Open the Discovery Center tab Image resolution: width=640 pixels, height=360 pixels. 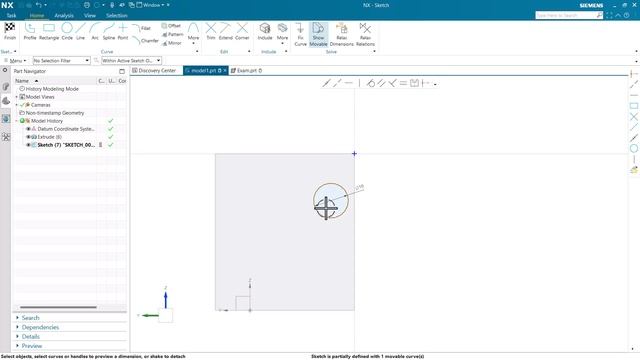[154, 71]
